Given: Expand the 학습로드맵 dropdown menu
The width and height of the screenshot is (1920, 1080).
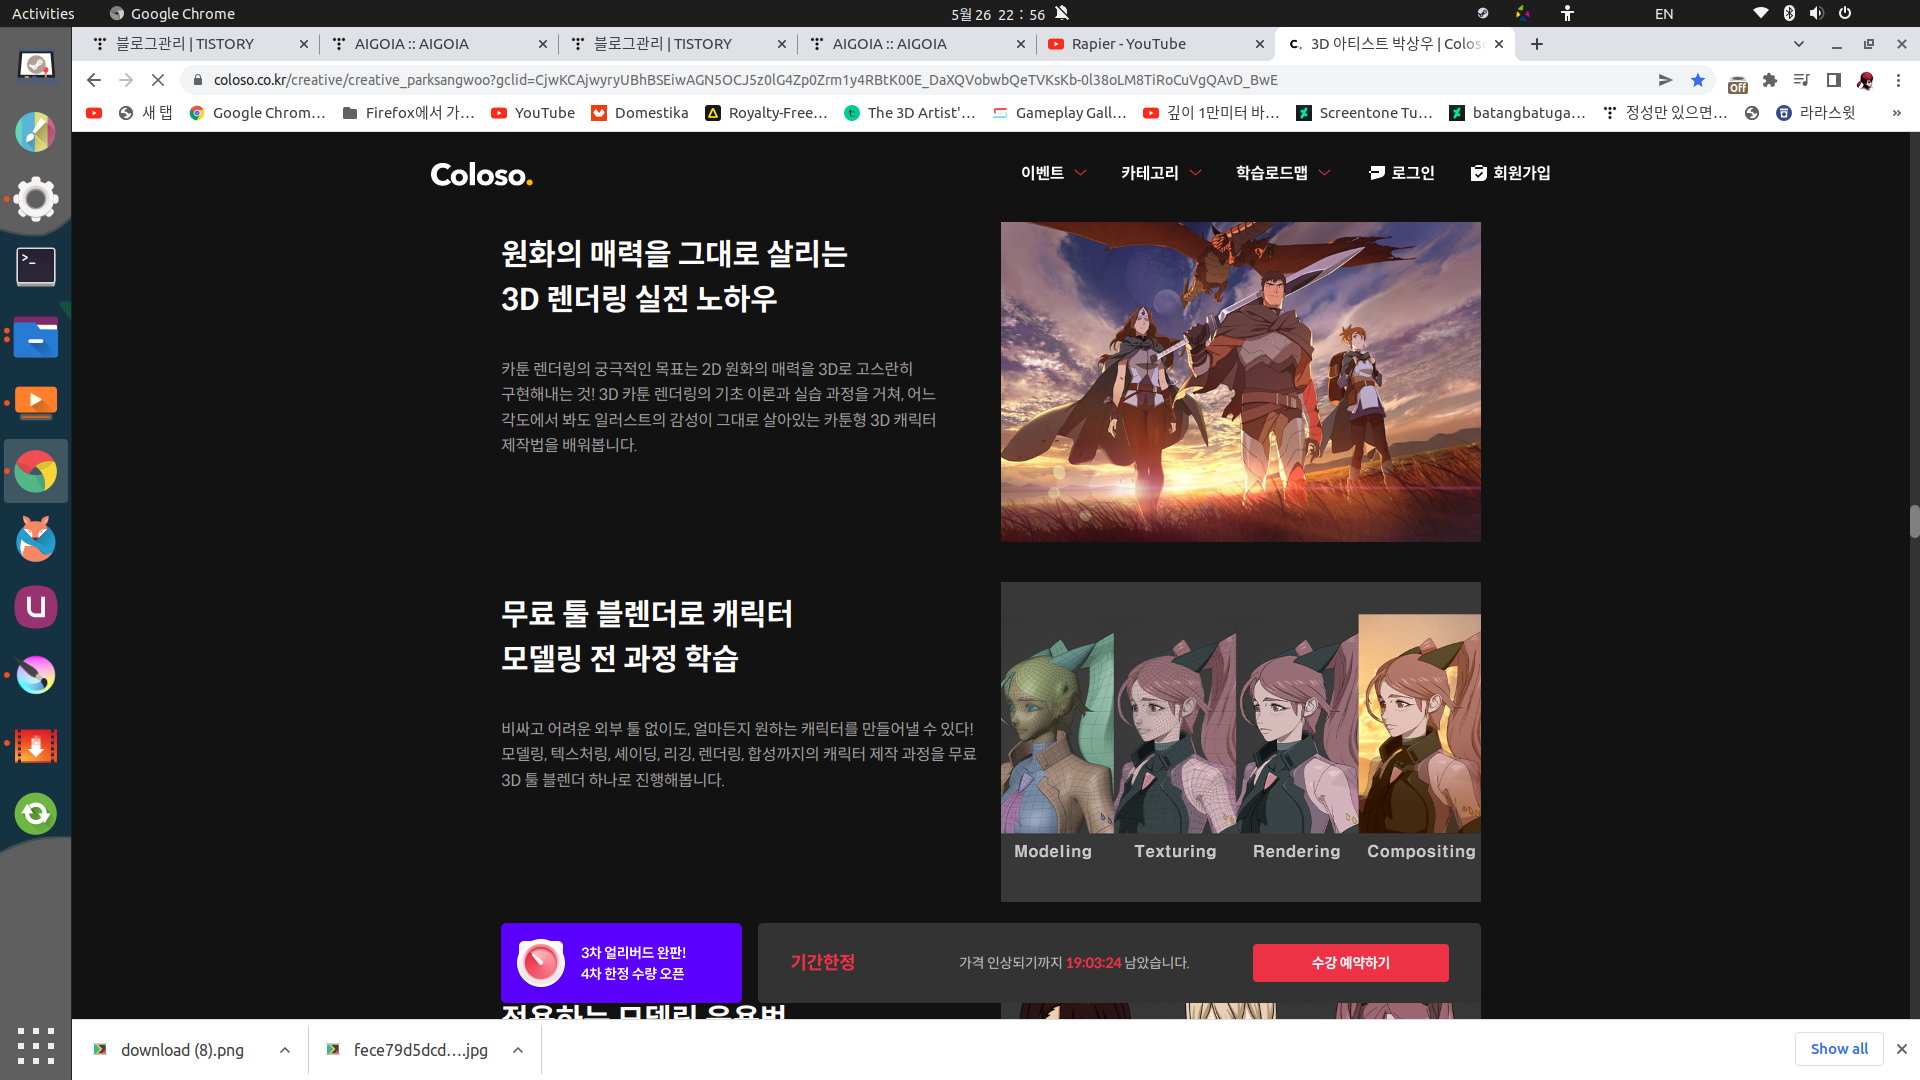Looking at the screenshot, I should point(1282,173).
